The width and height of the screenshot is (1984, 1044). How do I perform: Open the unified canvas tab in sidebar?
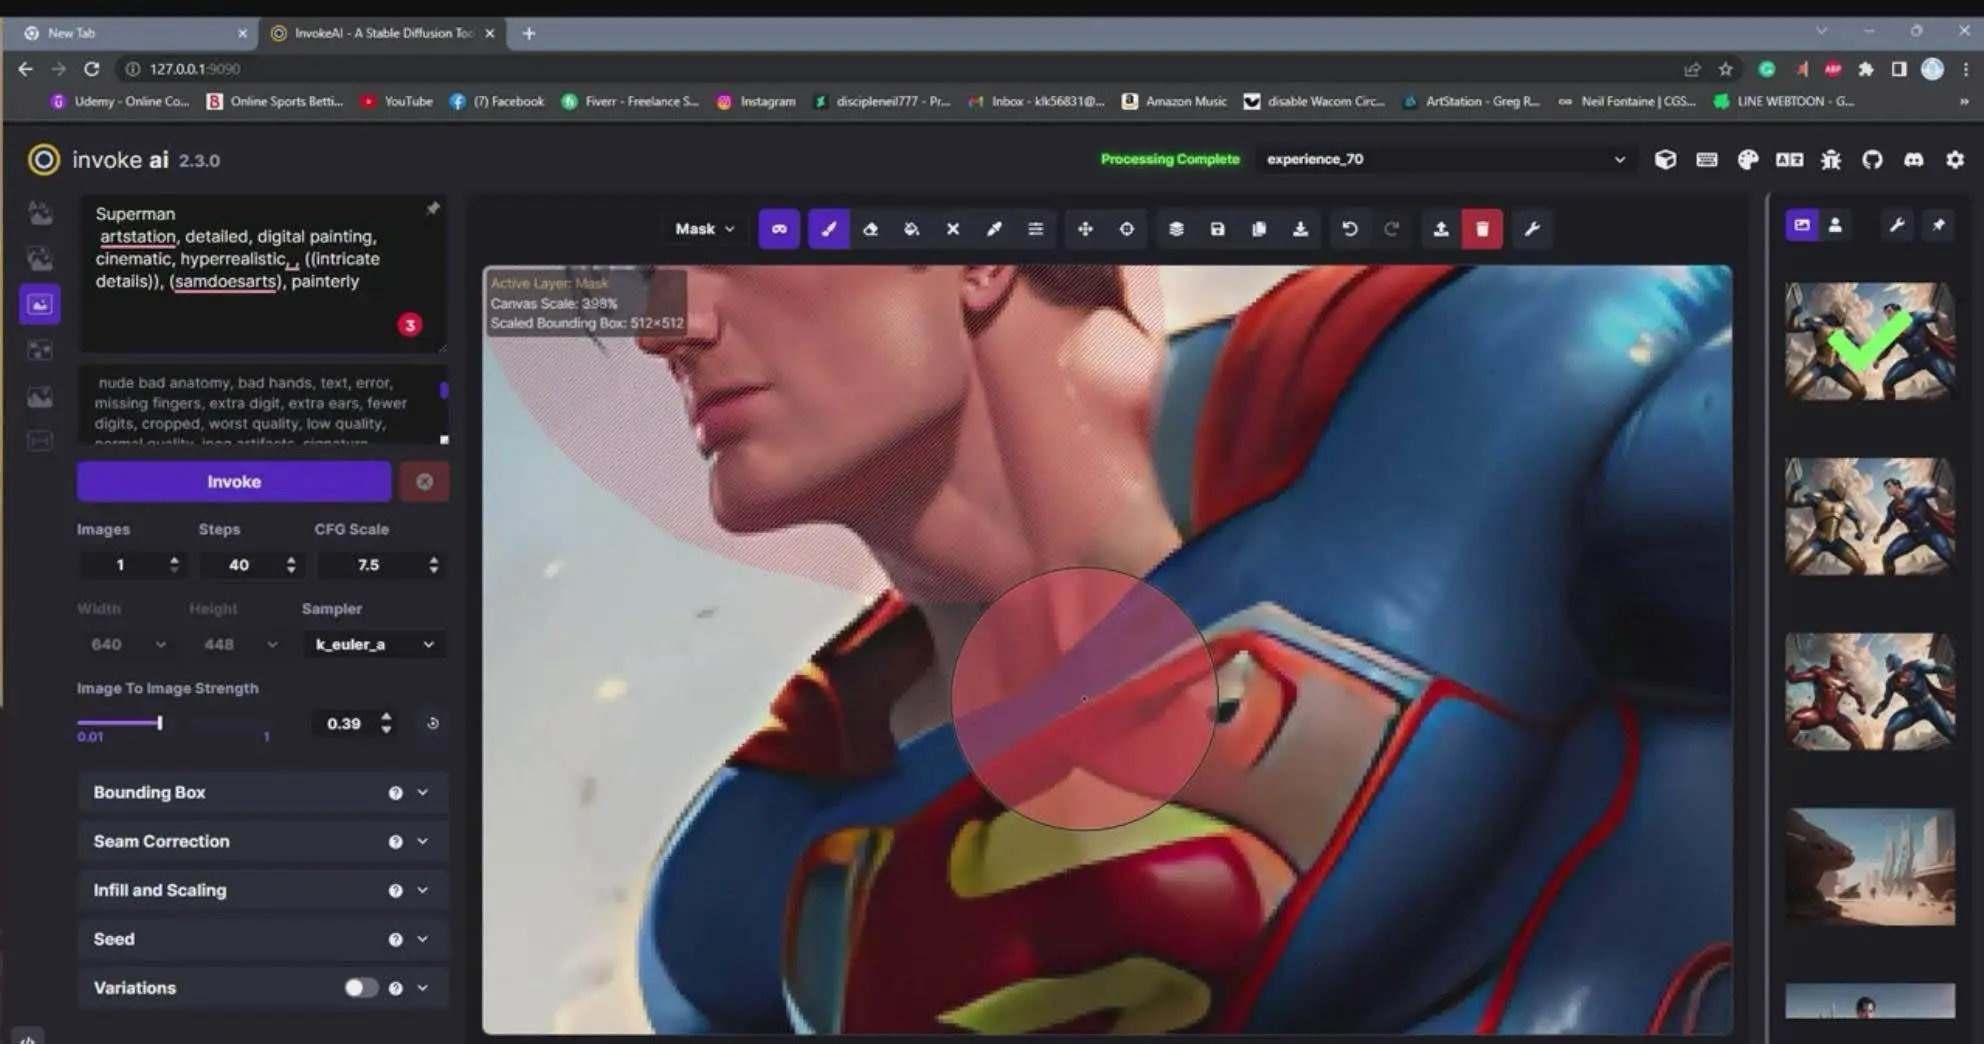pyautogui.click(x=40, y=305)
